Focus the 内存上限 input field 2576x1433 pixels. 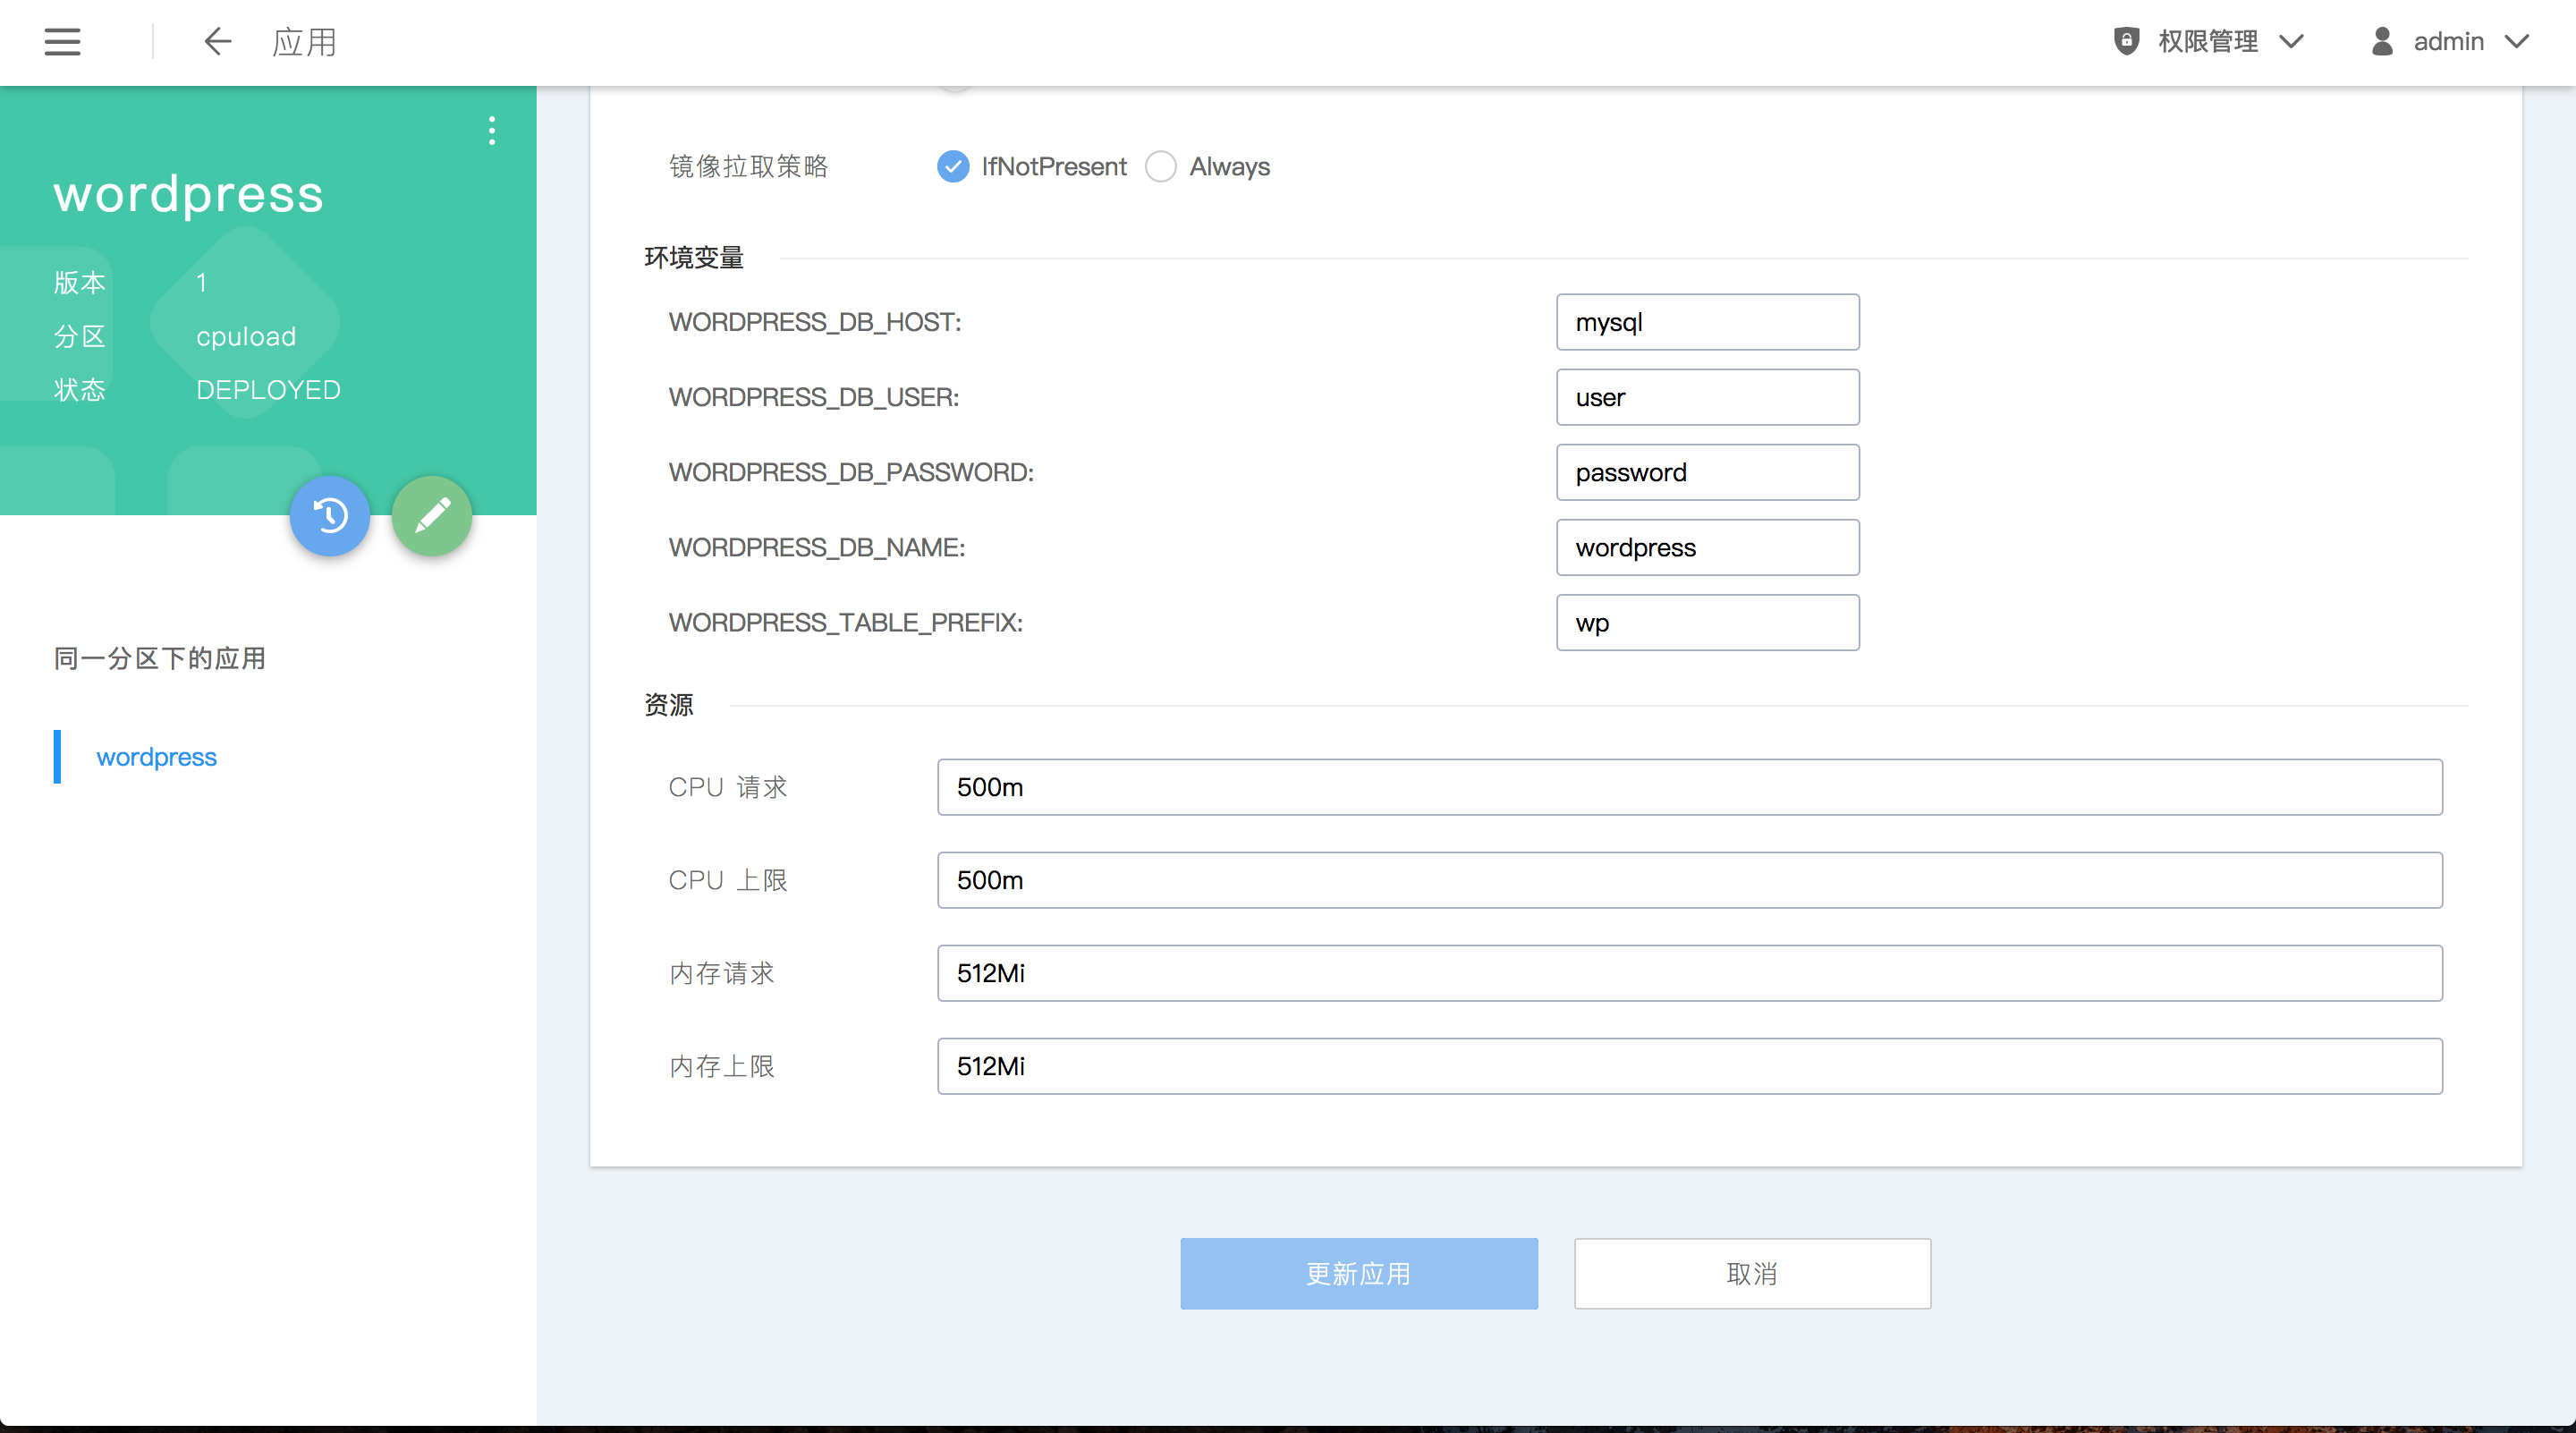pyautogui.click(x=1689, y=1066)
